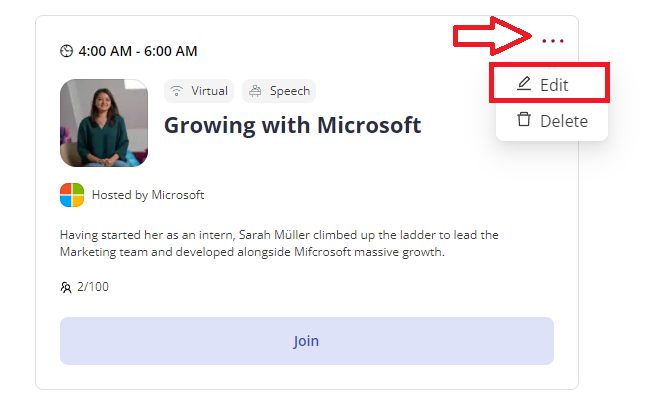This screenshot has width=651, height=398.
Task: Click the clock icon beside the time
Action: 66,51
